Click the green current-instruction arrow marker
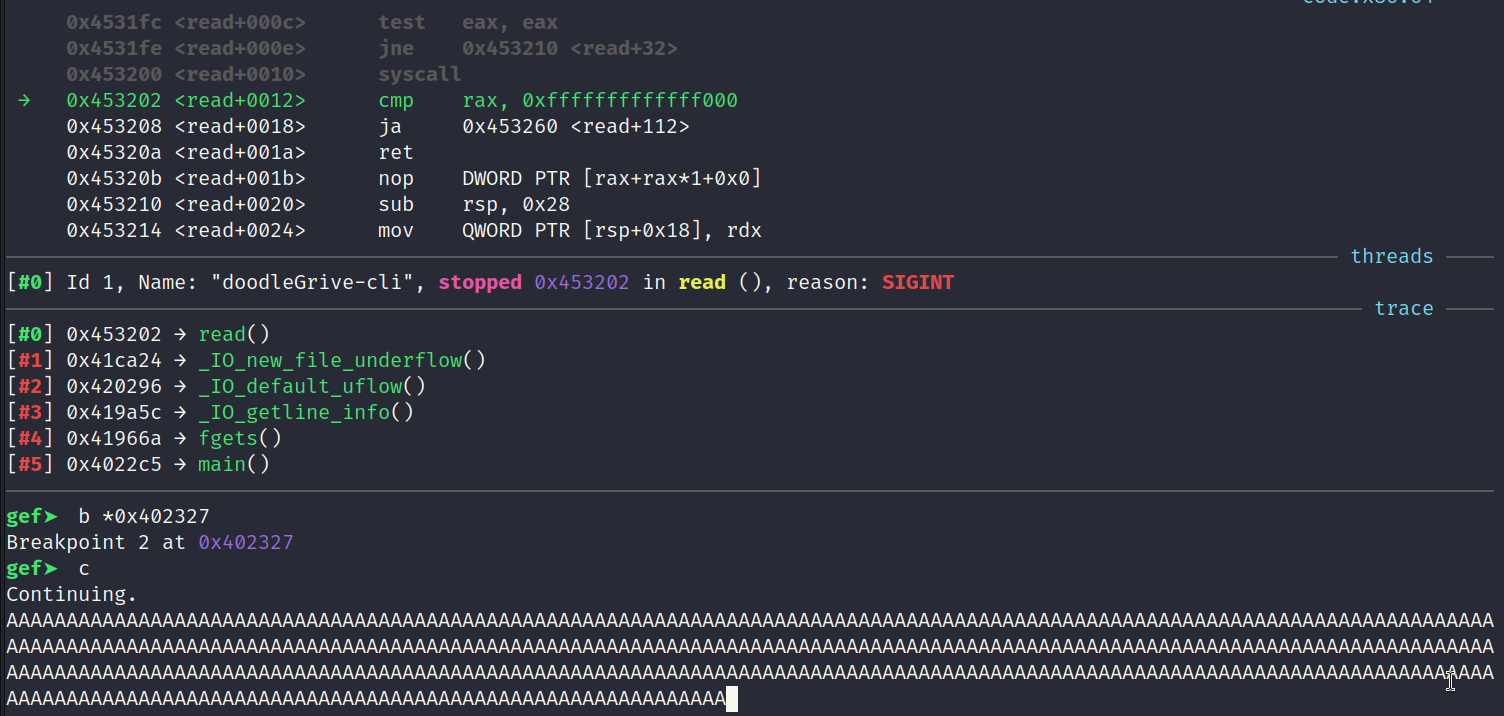Screen dimensions: 1504x716 [24, 100]
